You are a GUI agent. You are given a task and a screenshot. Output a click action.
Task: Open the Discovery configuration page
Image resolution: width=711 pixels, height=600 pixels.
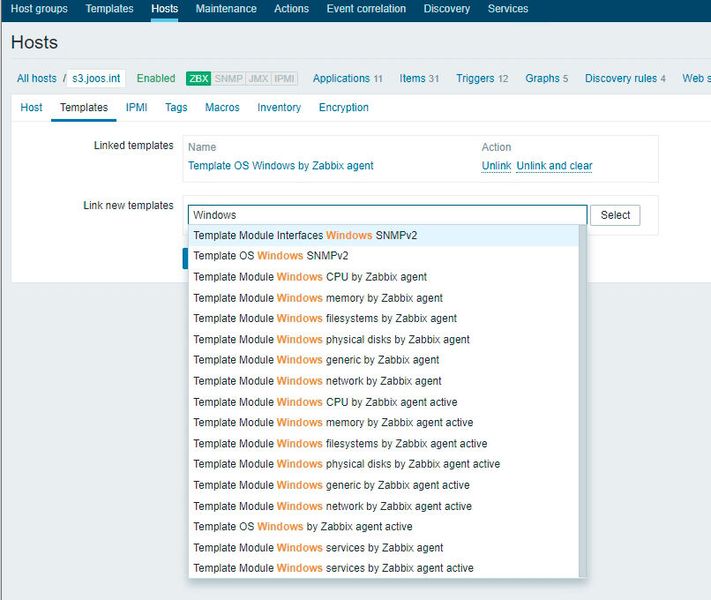(447, 9)
